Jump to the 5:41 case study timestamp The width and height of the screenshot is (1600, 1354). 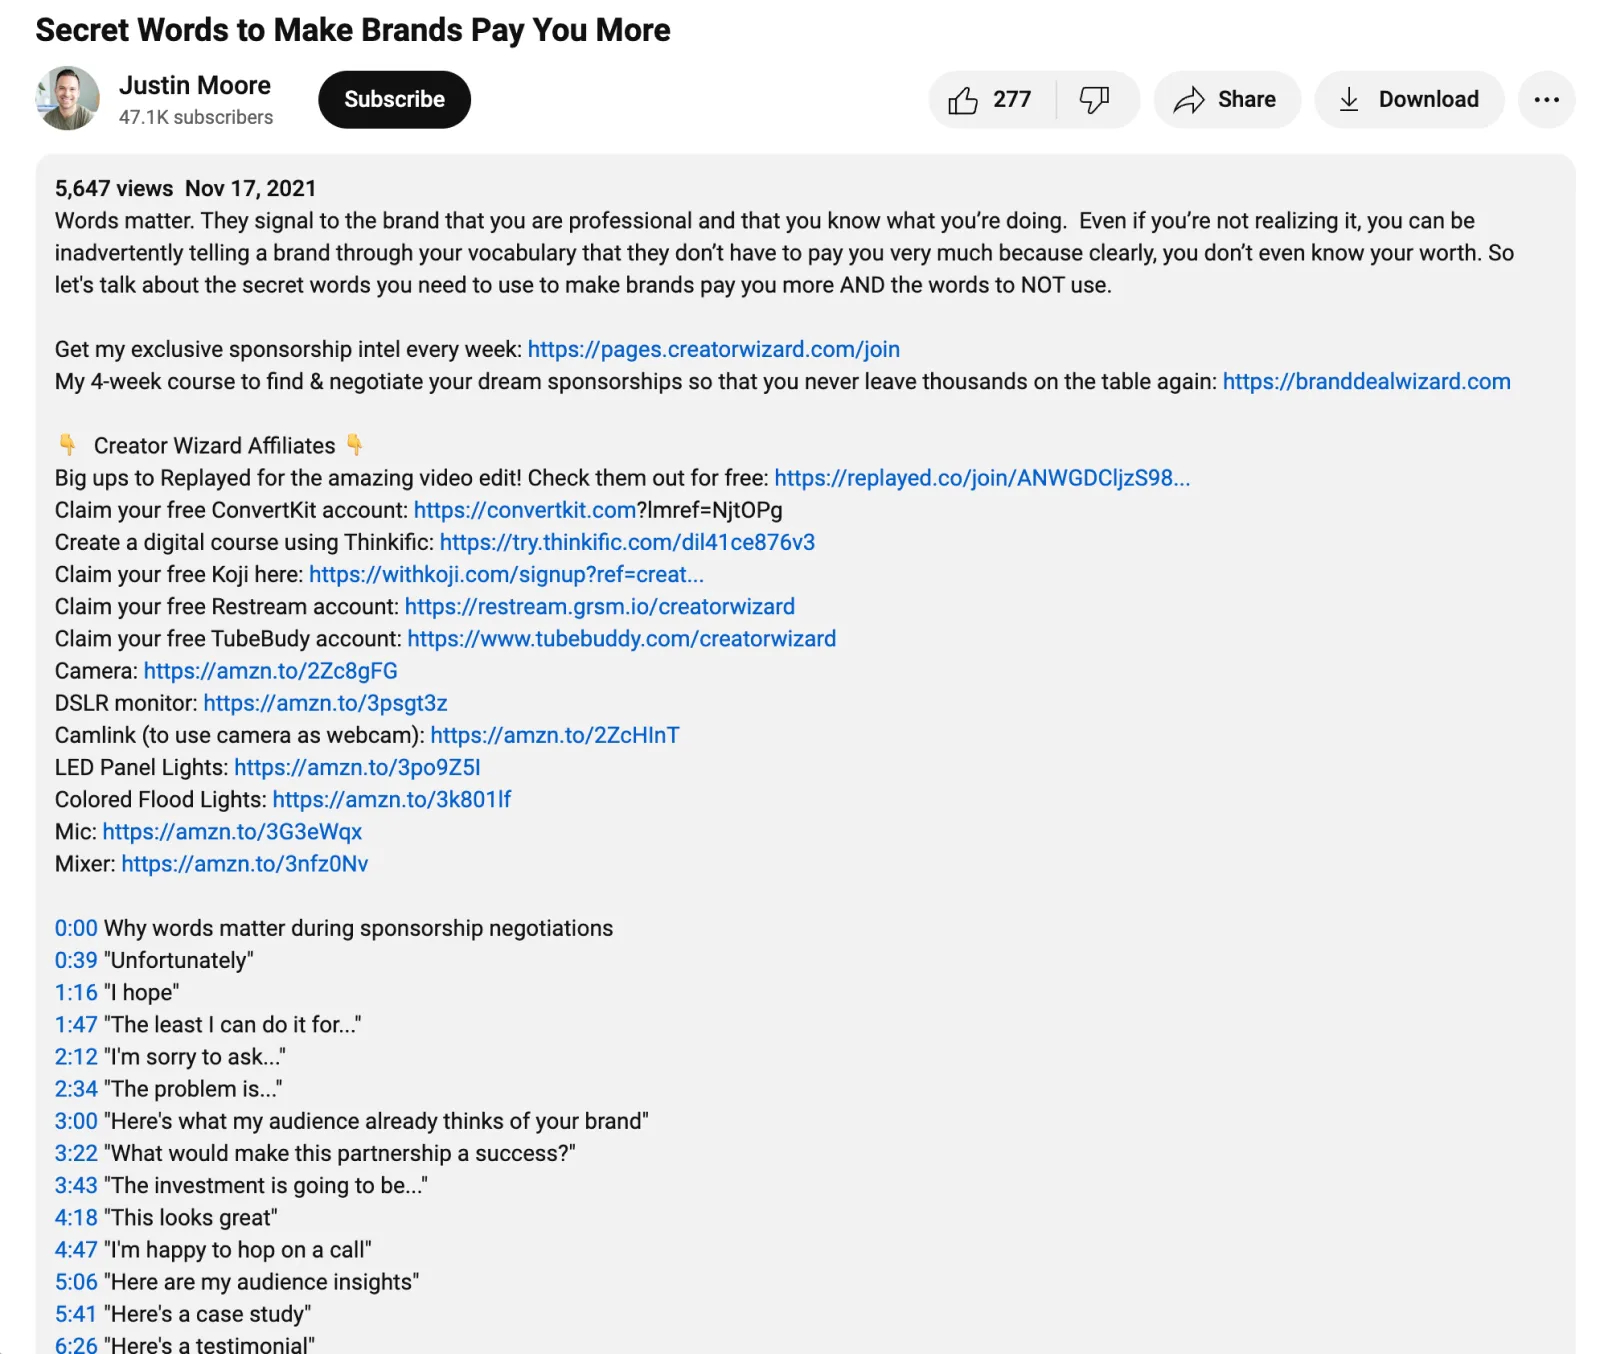(x=76, y=1314)
